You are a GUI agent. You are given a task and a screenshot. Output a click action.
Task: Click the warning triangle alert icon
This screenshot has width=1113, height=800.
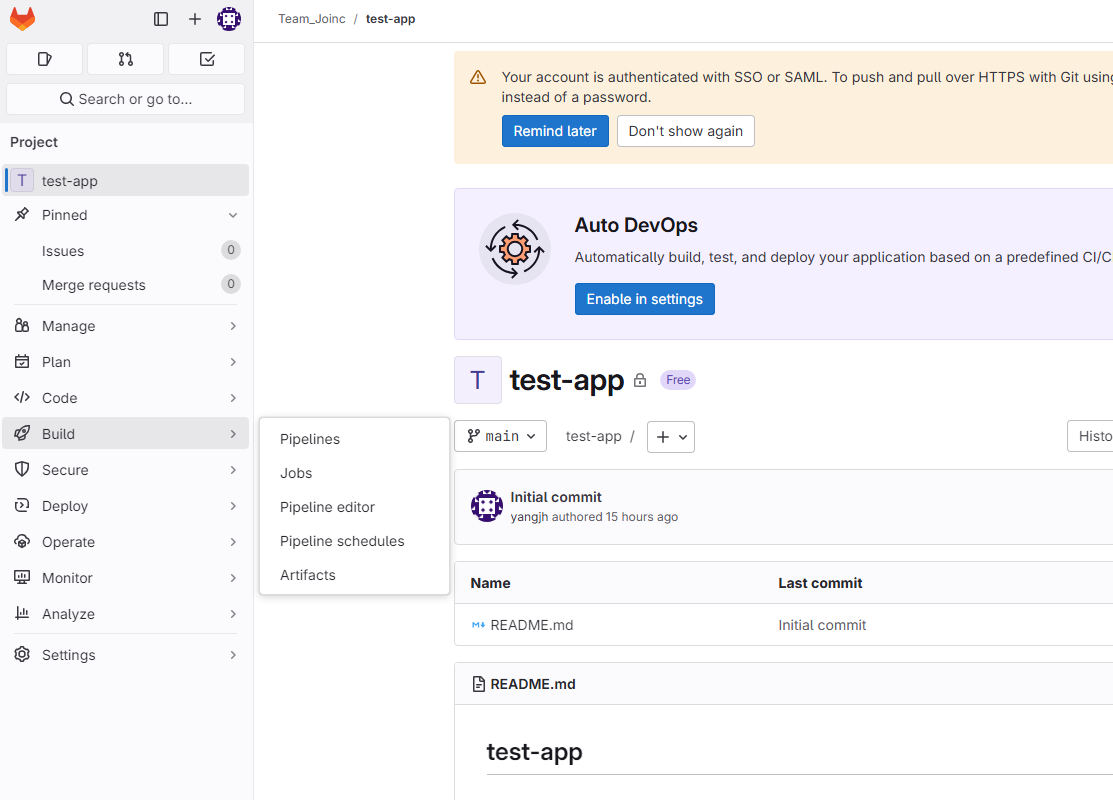tap(478, 77)
